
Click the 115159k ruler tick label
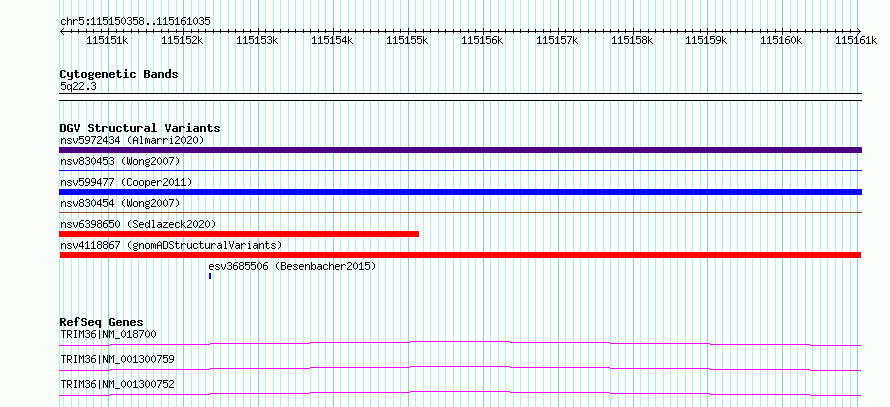(x=707, y=40)
